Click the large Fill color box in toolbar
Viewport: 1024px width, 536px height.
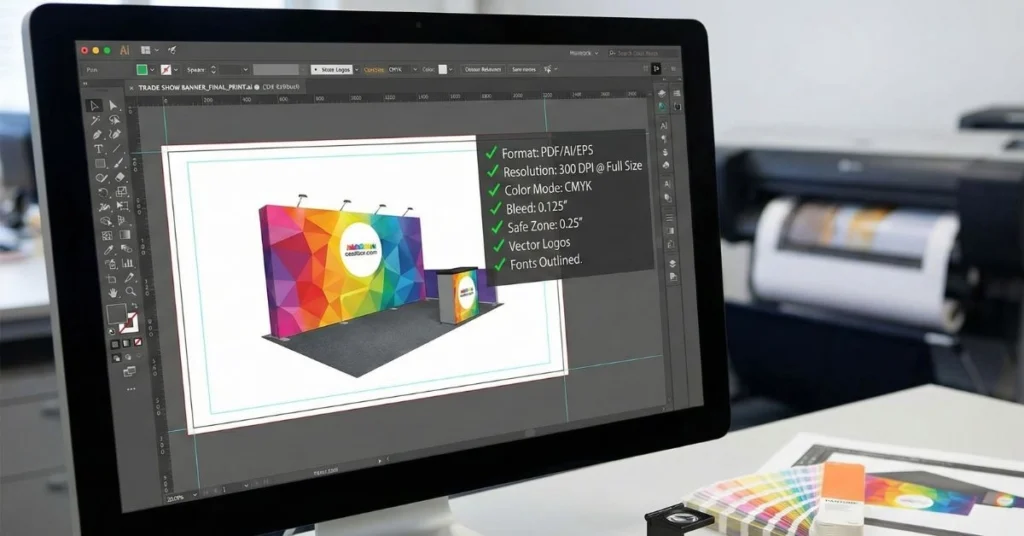[116, 314]
